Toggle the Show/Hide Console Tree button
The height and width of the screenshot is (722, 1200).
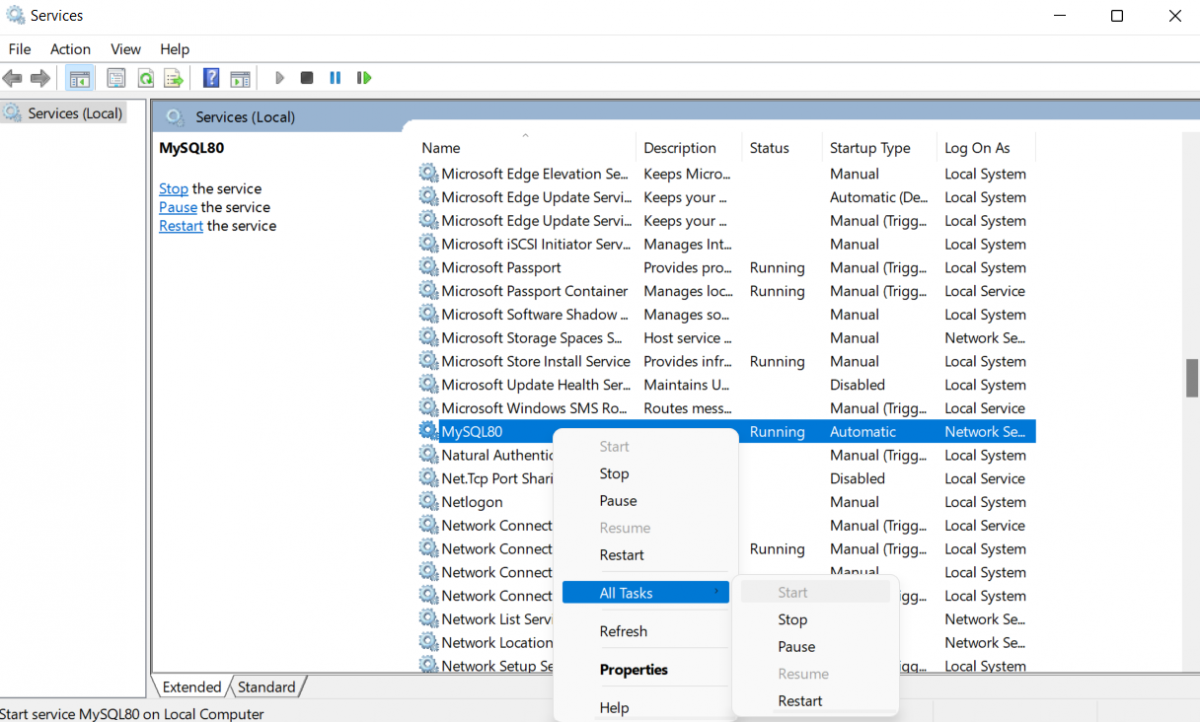coord(79,77)
